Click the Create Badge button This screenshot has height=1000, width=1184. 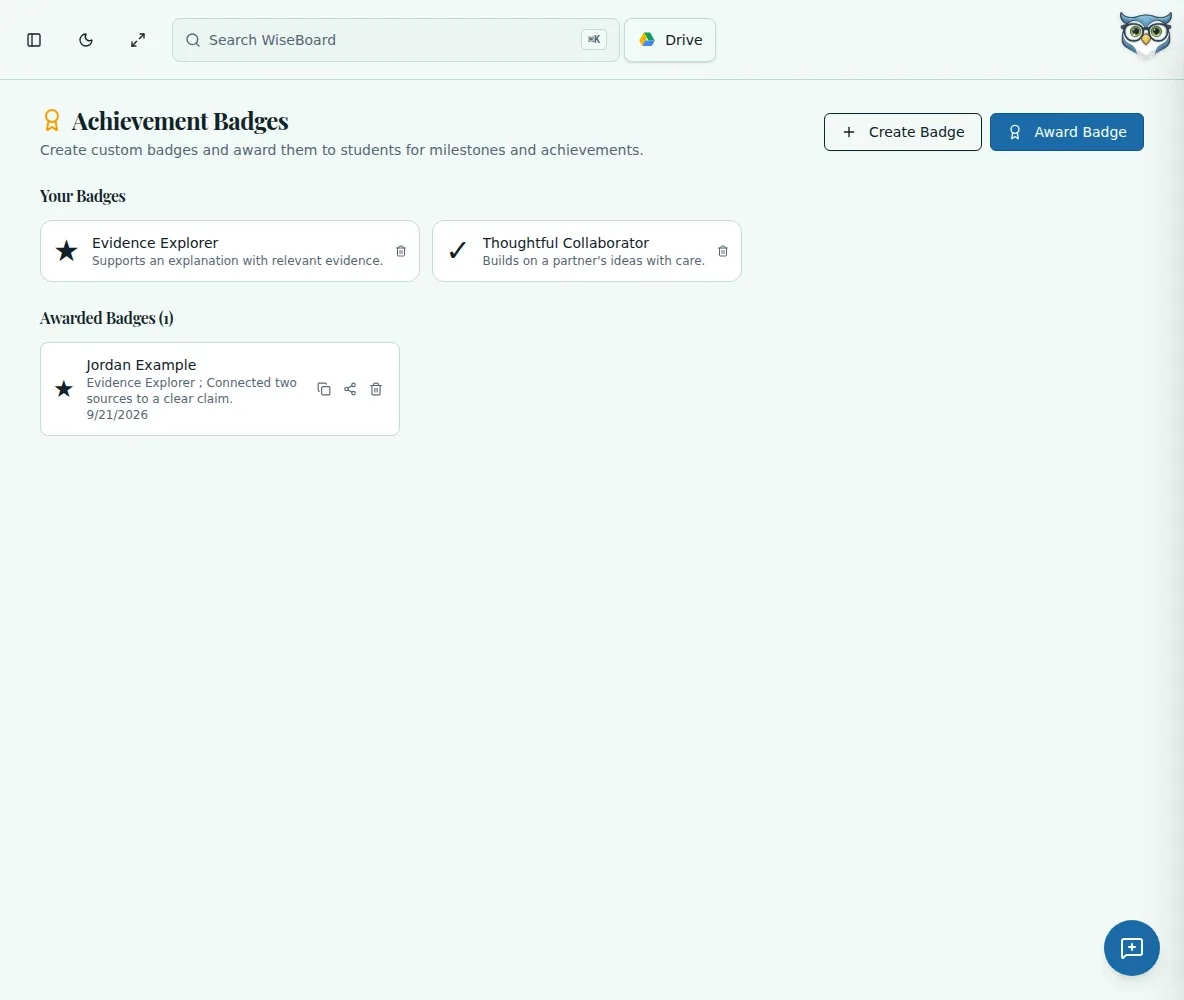point(902,132)
